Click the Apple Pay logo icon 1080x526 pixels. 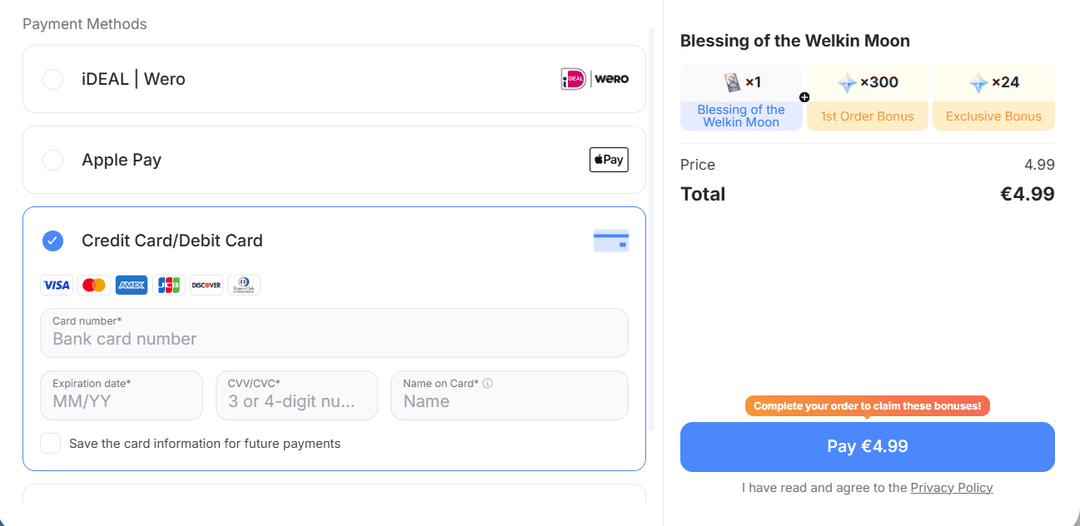tap(609, 160)
